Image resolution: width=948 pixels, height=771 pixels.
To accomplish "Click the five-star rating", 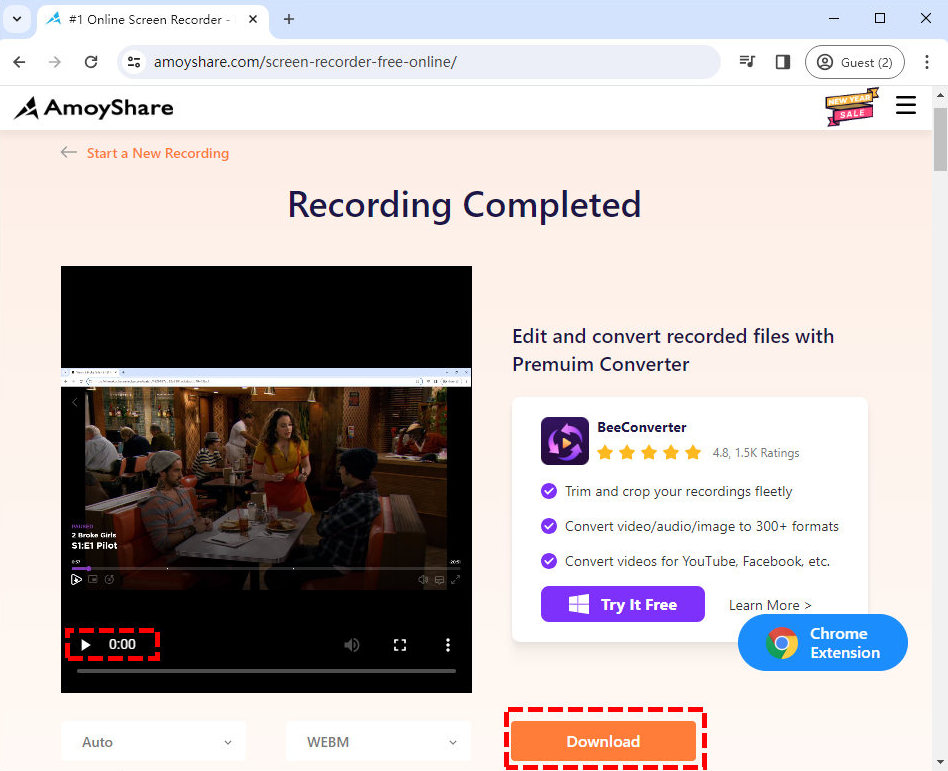I will tap(649, 452).
